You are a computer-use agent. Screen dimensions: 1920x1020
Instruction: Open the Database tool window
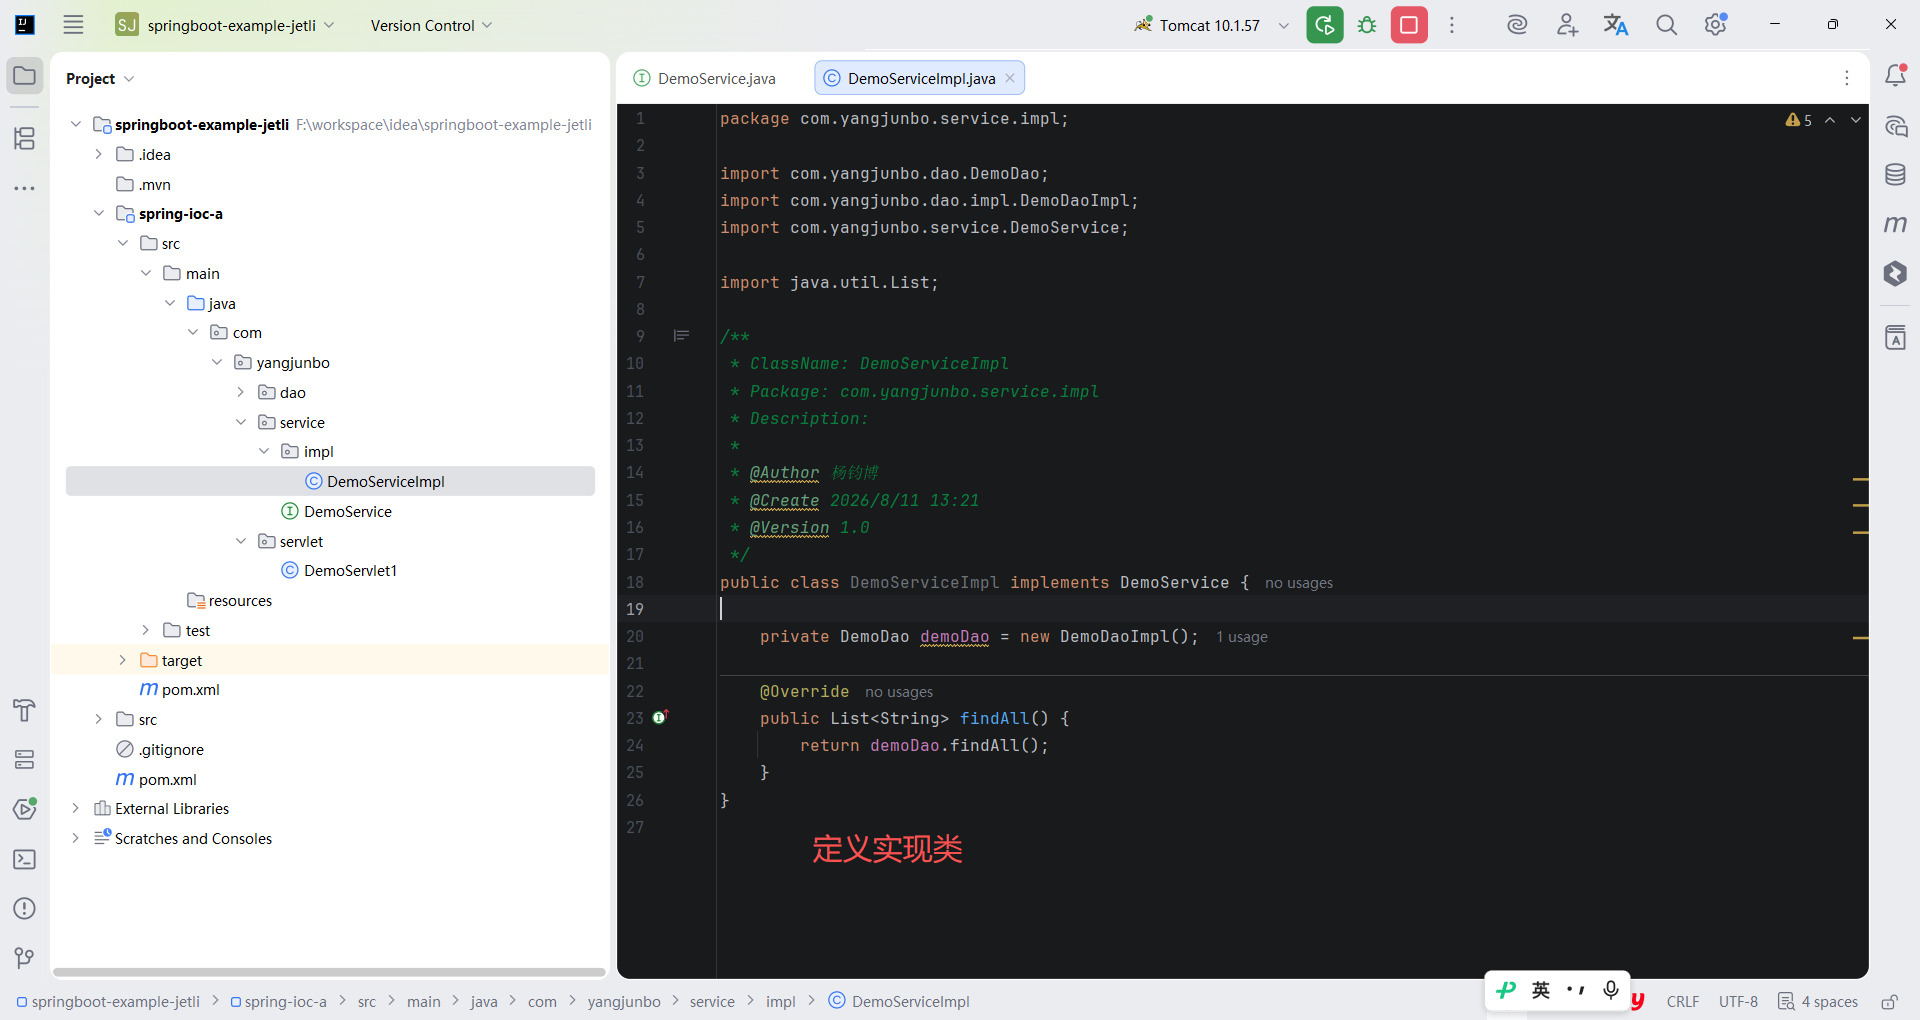(1895, 175)
